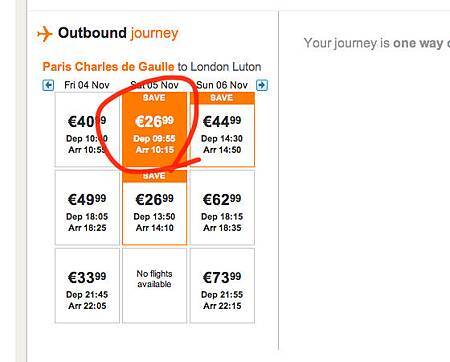Screen dimensions: 450x362
Task: Click SAVE banner above Saturday 13:50 flight
Action: [154, 176]
